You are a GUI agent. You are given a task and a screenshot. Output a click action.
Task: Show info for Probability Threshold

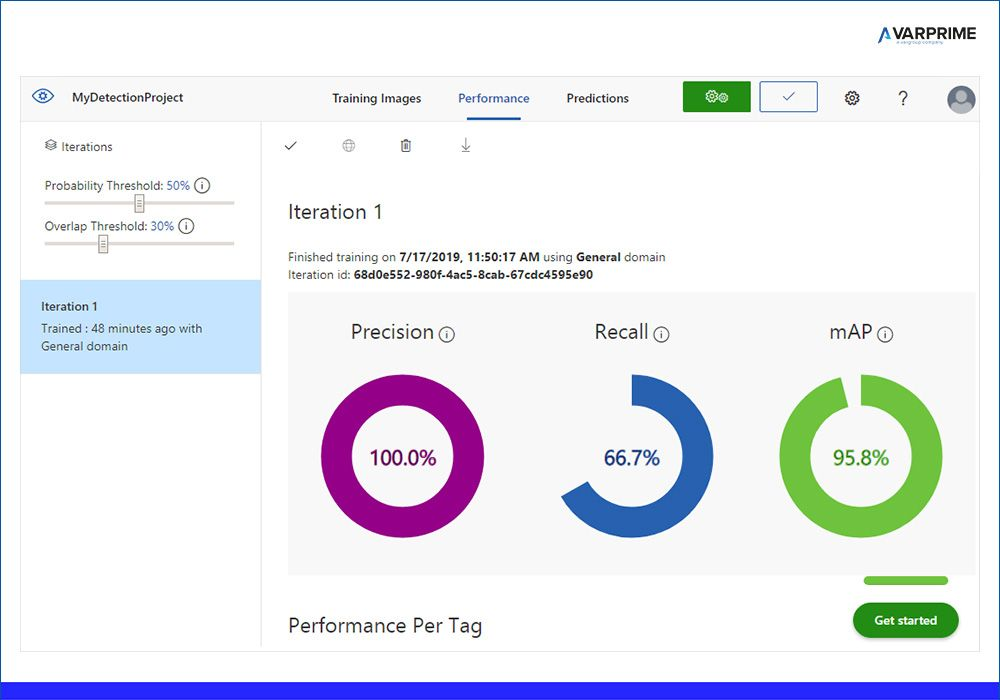[202, 186]
